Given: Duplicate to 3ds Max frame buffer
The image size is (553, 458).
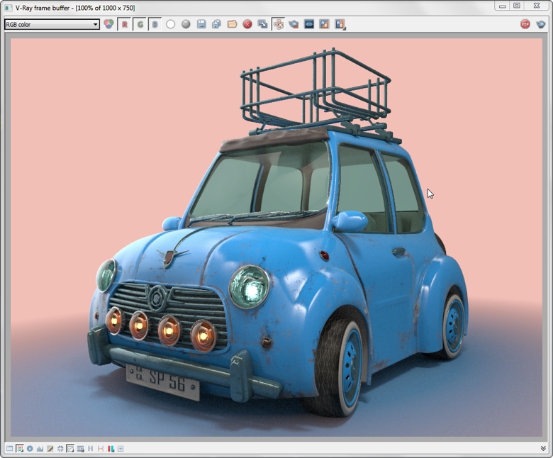Looking at the screenshot, I should point(263,24).
